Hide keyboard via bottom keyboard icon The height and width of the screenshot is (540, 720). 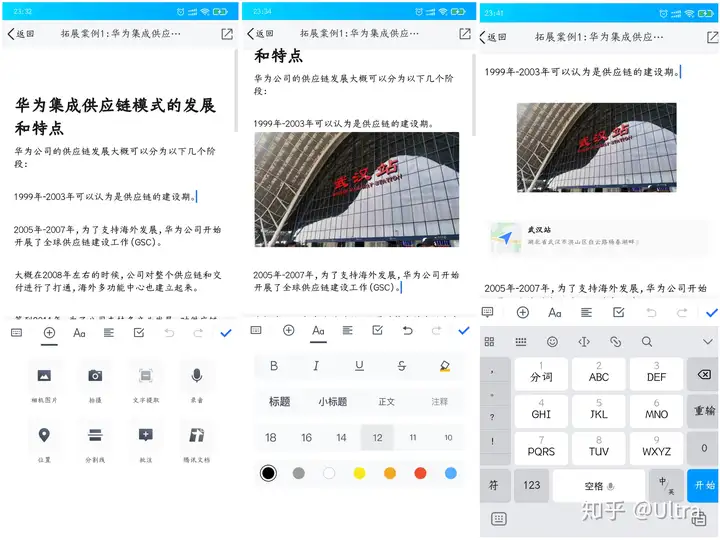[x=499, y=519]
